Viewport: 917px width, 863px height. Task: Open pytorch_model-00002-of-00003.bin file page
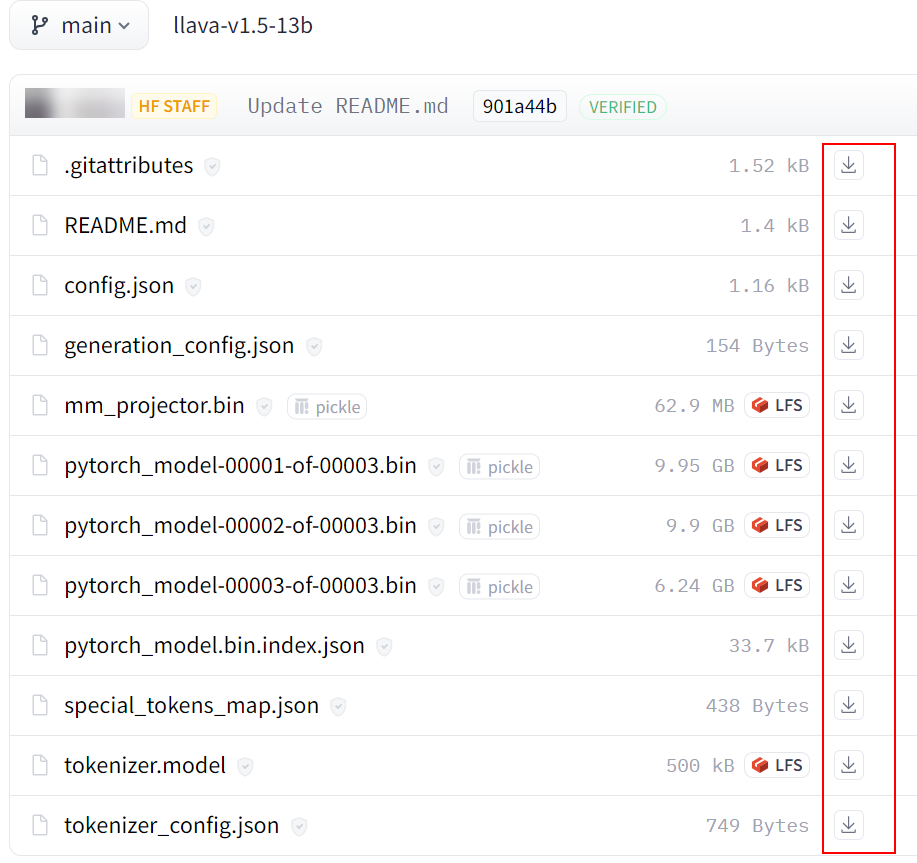click(x=240, y=526)
